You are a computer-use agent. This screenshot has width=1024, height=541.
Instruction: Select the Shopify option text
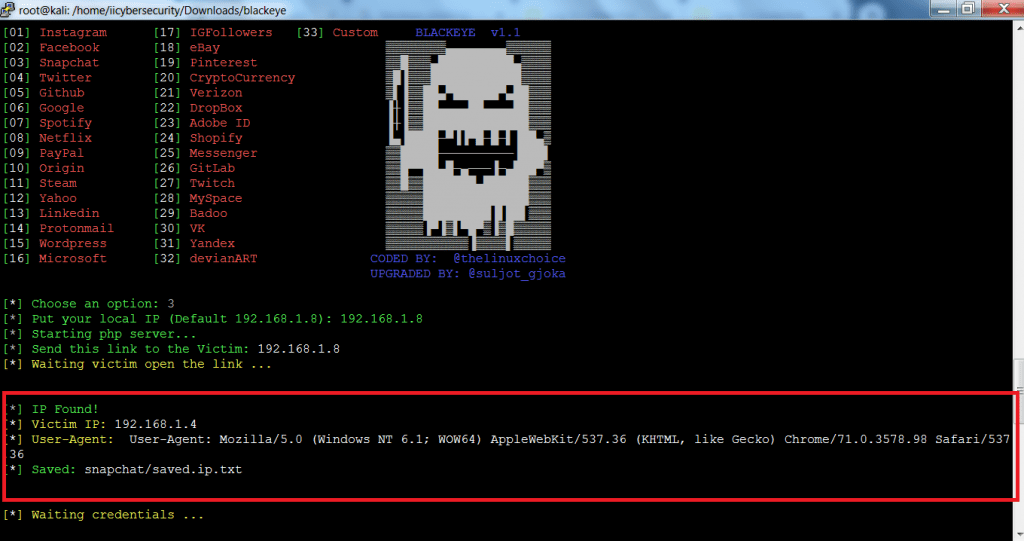pos(216,137)
